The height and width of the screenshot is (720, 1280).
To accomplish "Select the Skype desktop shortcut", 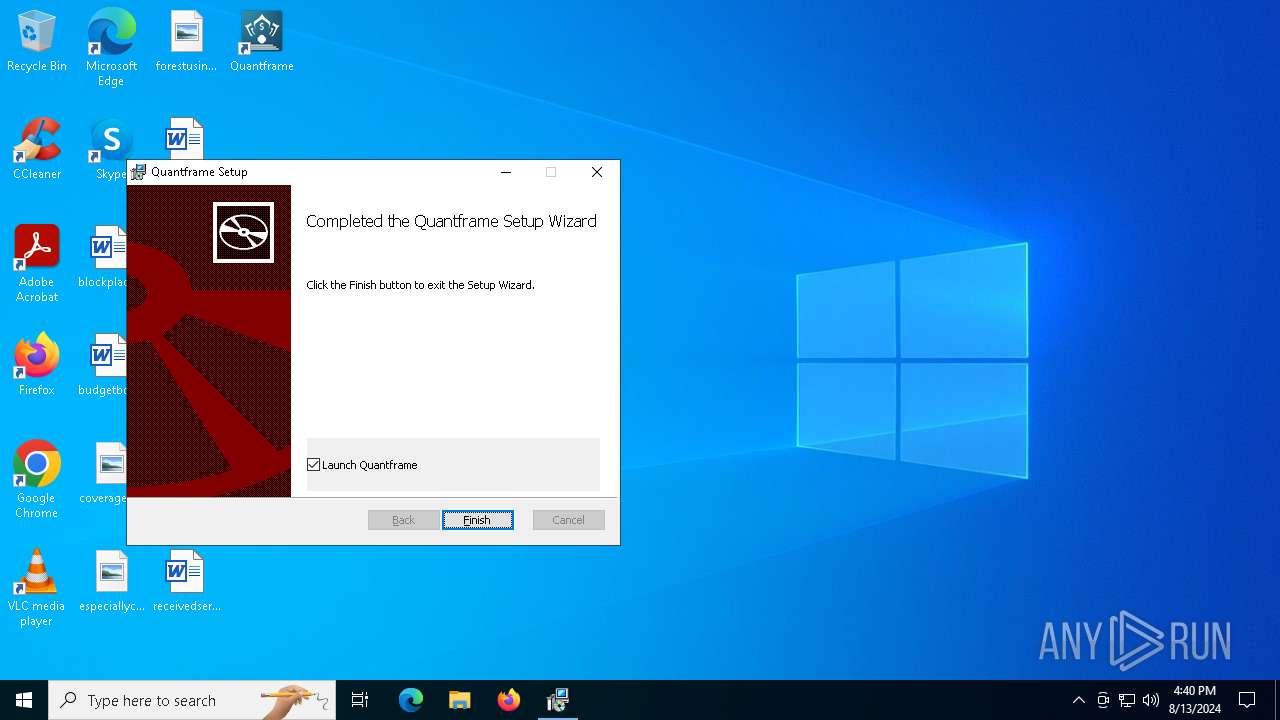I will pos(111,149).
